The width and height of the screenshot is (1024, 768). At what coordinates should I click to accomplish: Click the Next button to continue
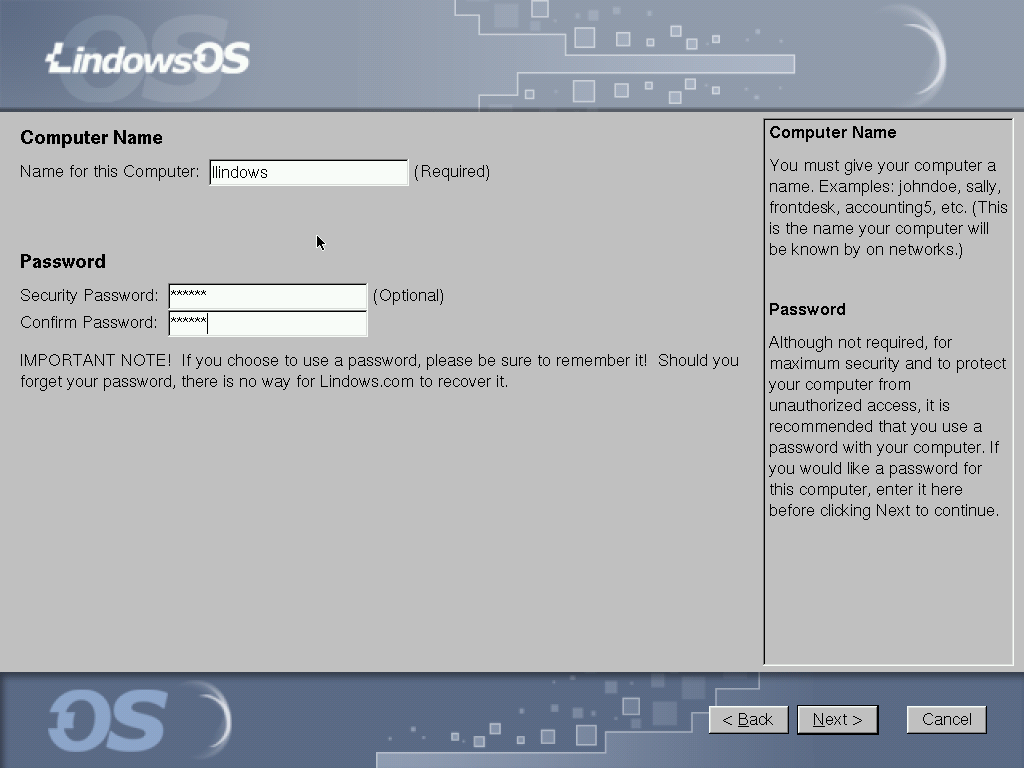837,720
